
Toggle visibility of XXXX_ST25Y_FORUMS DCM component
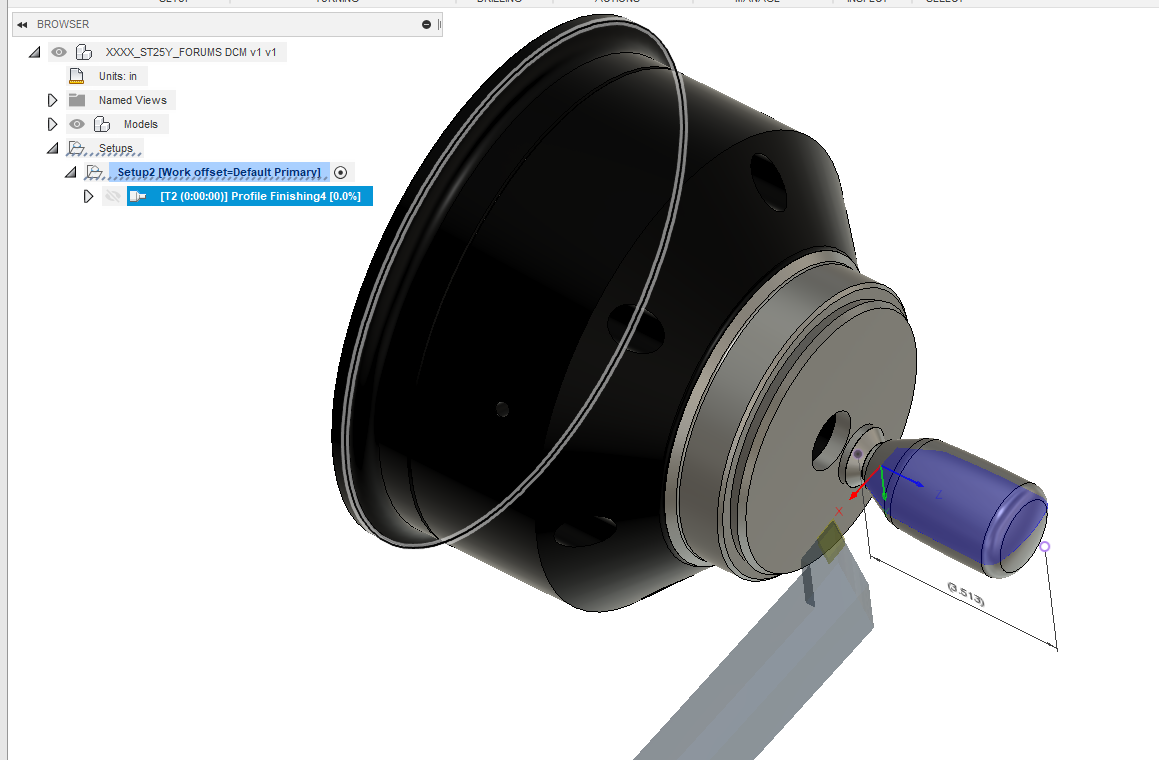[x=59, y=51]
